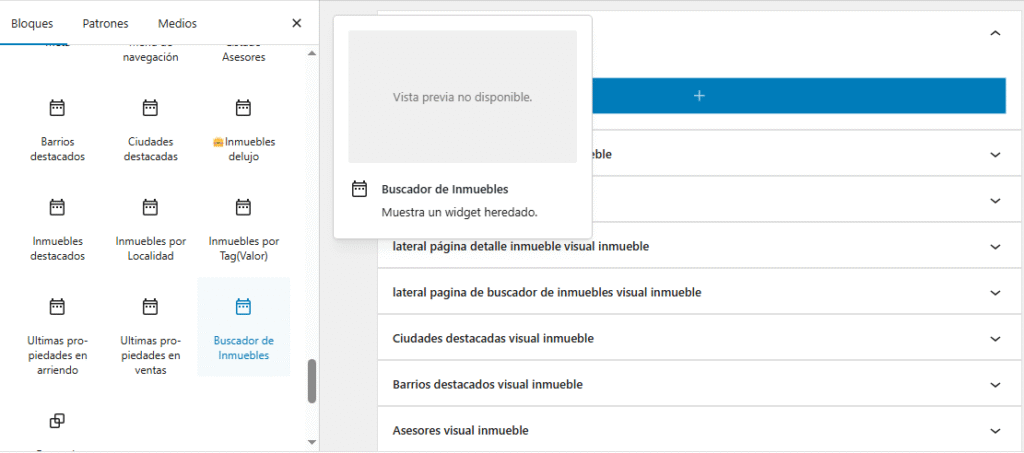This screenshot has width=1024, height=453.
Task: Click the block list scrollbar thumb
Action: coord(312,381)
